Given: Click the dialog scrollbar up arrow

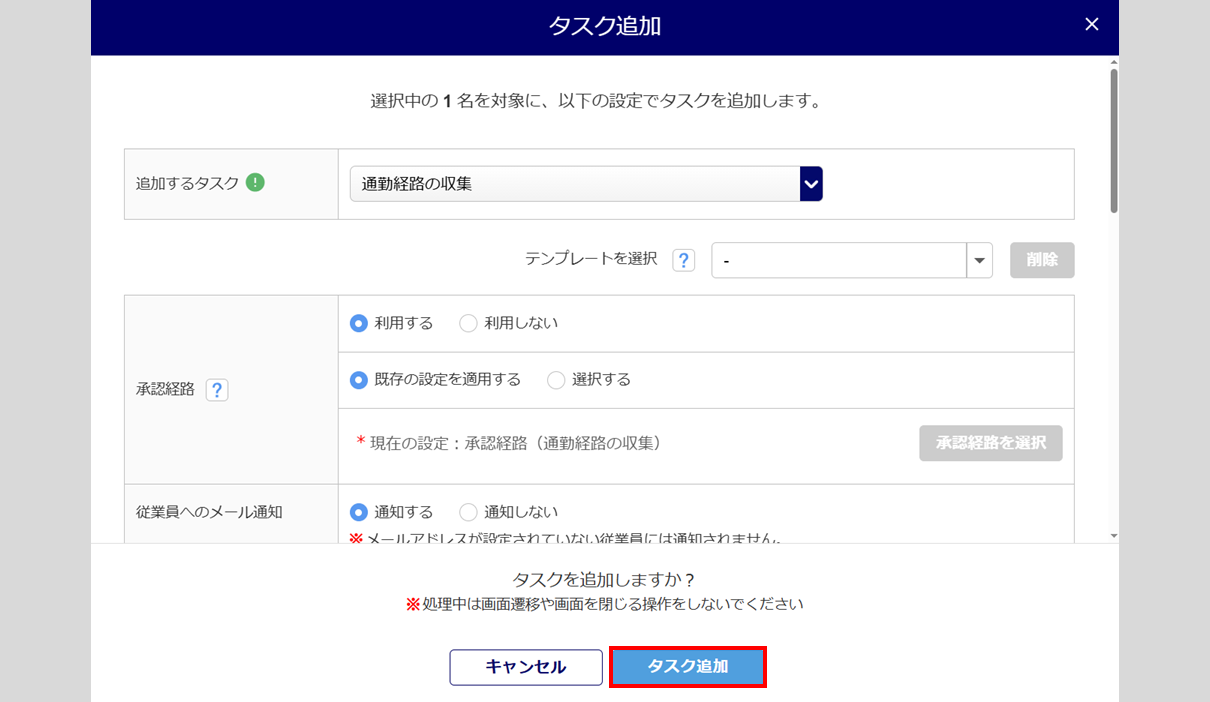Looking at the screenshot, I should [x=1114, y=62].
